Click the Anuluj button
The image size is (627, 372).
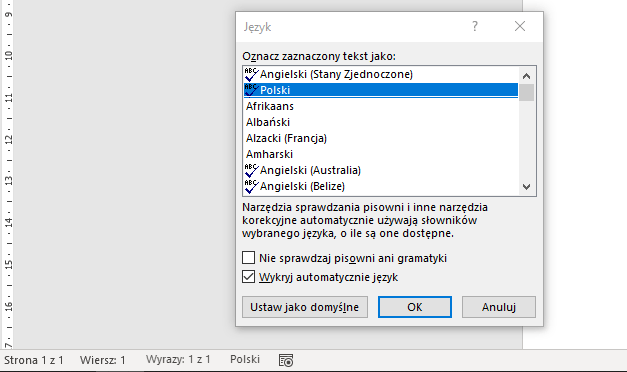pyautogui.click(x=499, y=307)
